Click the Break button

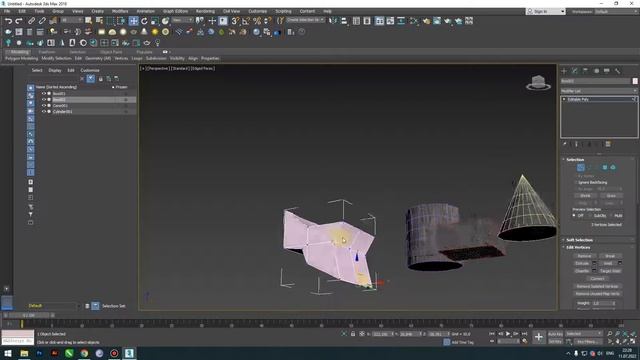pos(610,256)
